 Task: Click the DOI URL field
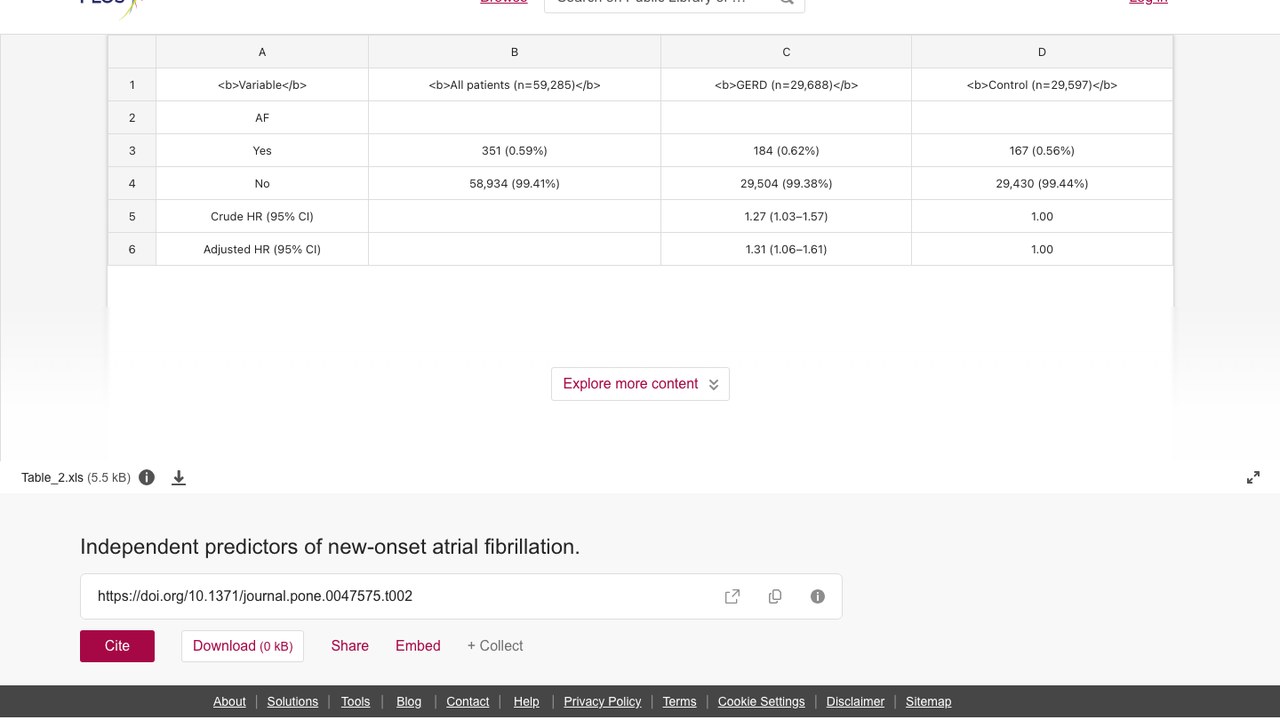[x=461, y=596]
